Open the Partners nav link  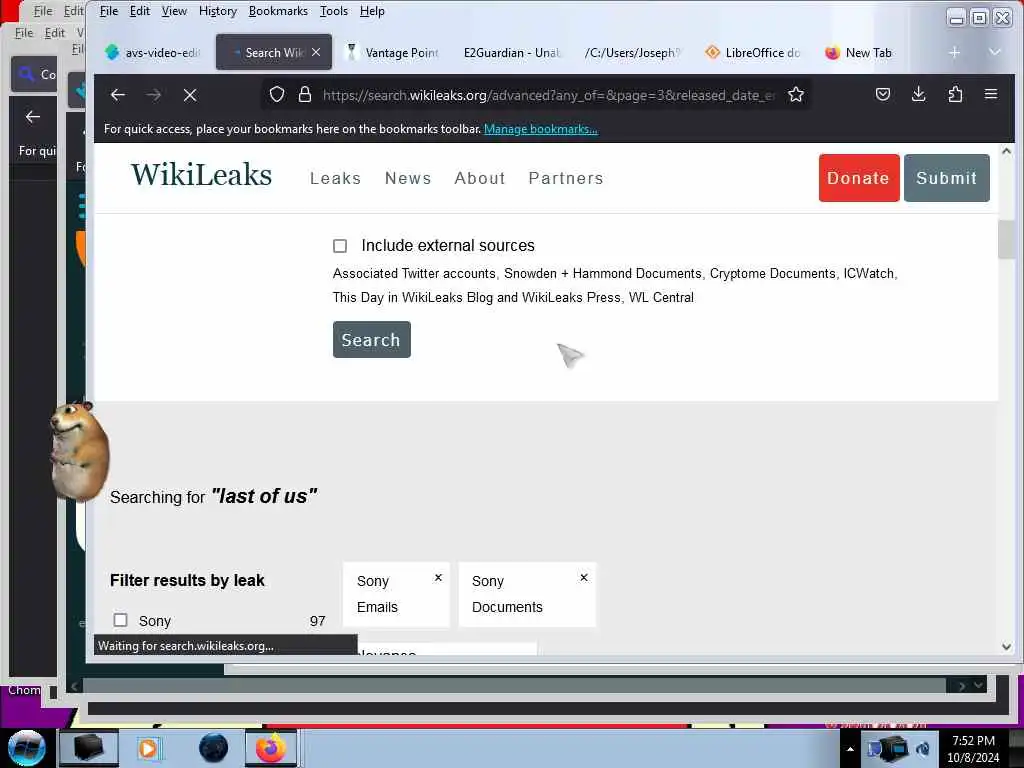(566, 178)
